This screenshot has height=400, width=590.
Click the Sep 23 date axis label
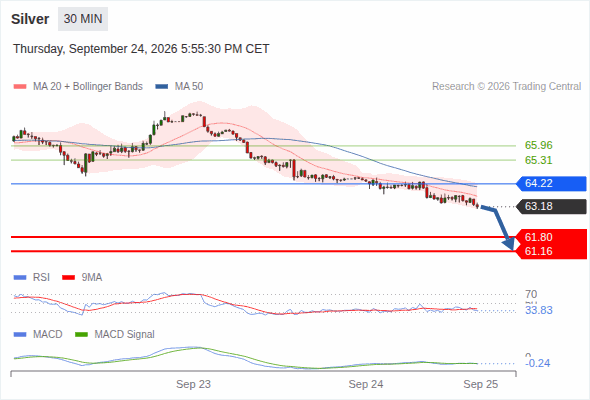193,384
